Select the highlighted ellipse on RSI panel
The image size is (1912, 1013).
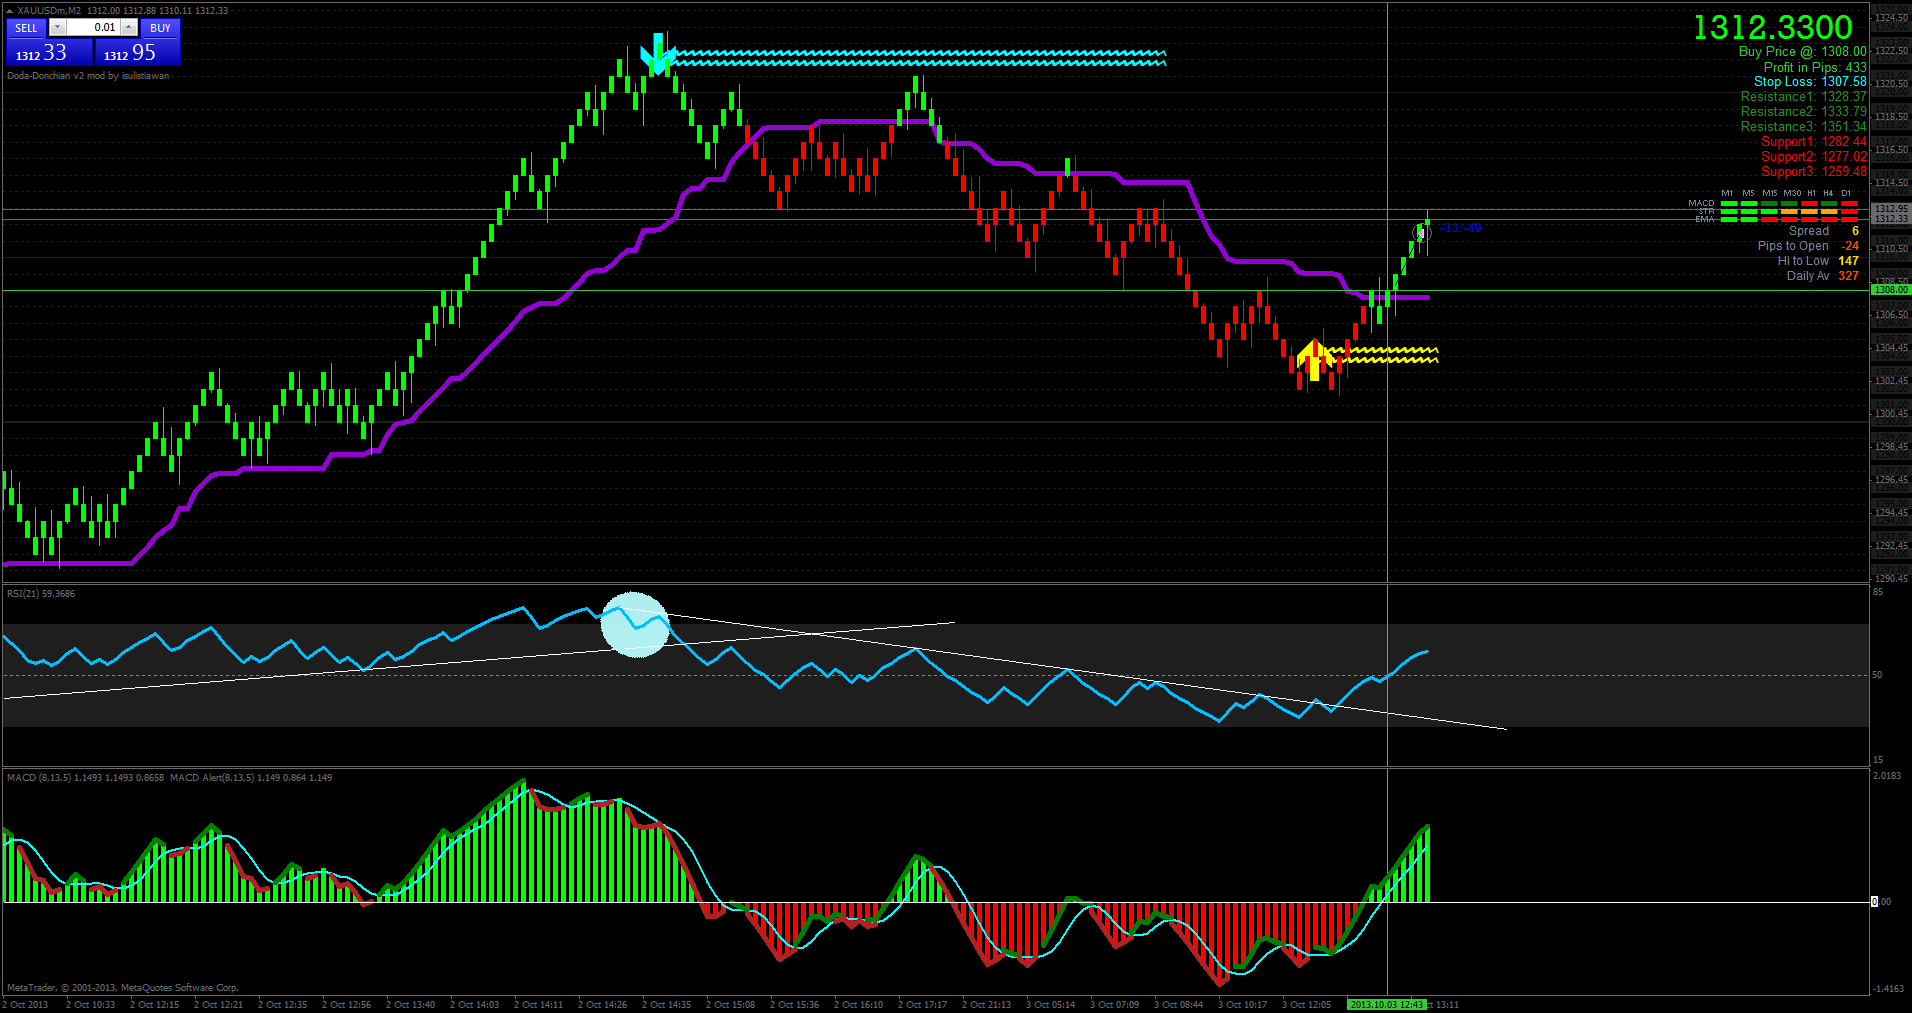click(x=634, y=625)
